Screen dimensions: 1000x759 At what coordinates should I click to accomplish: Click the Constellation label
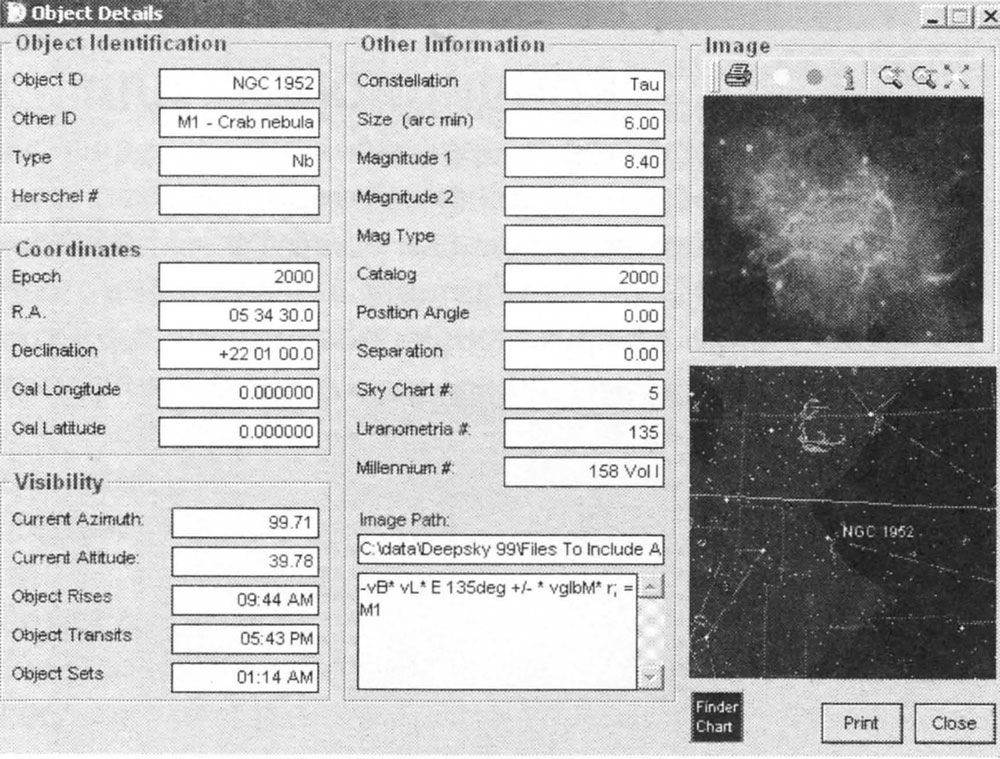pos(408,81)
